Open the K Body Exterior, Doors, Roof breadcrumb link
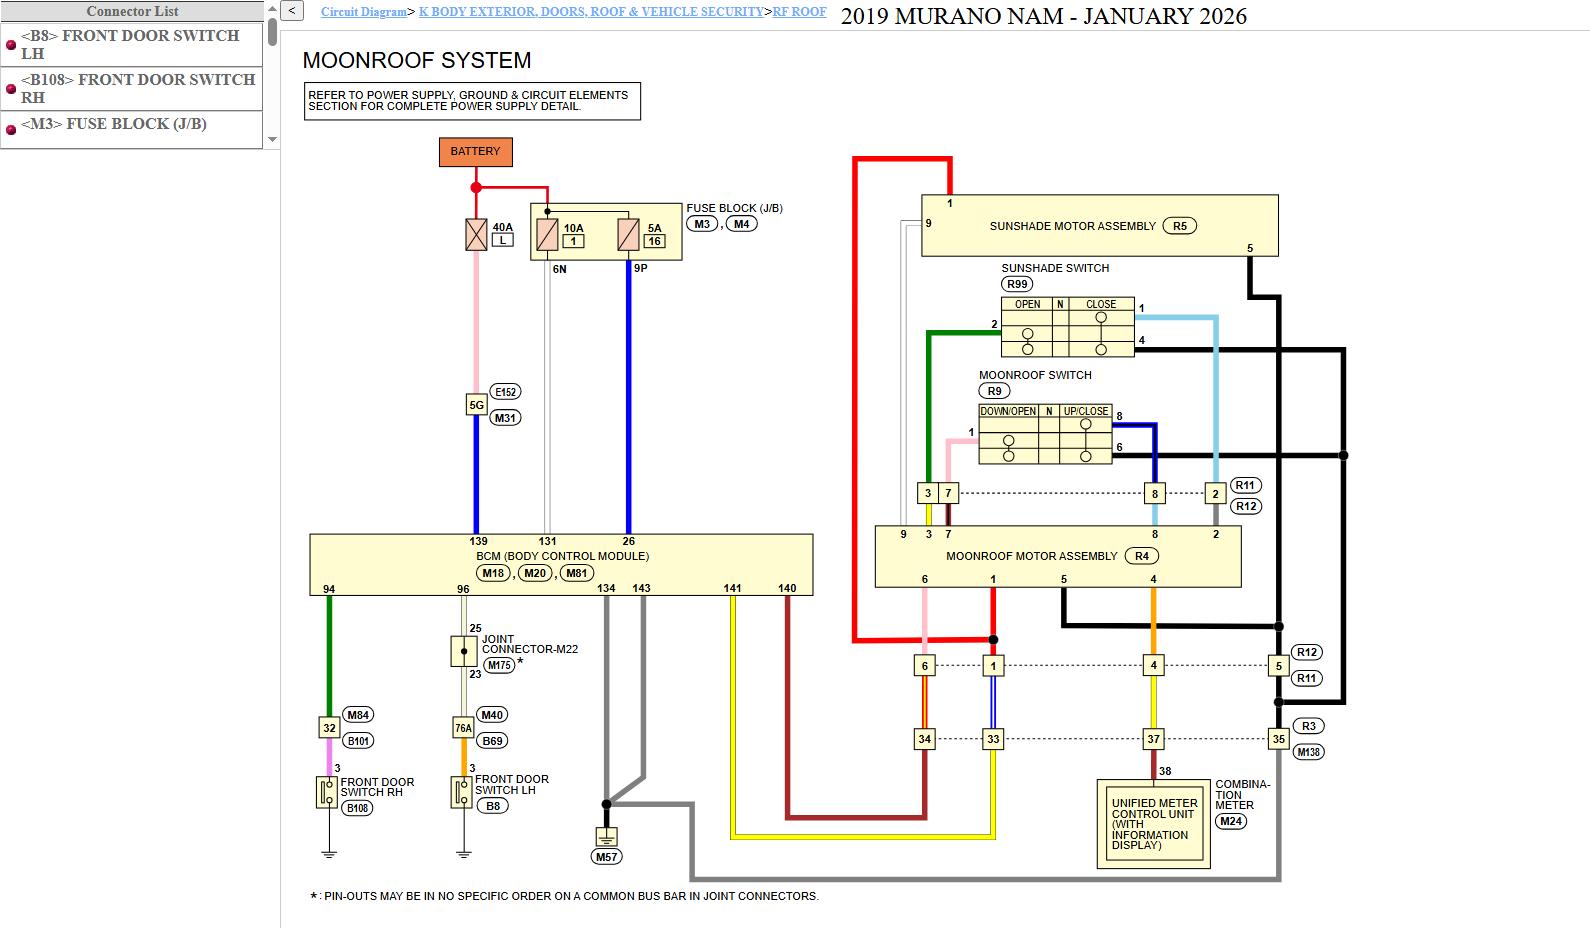Screen dimensions: 1590x928 click(x=591, y=12)
